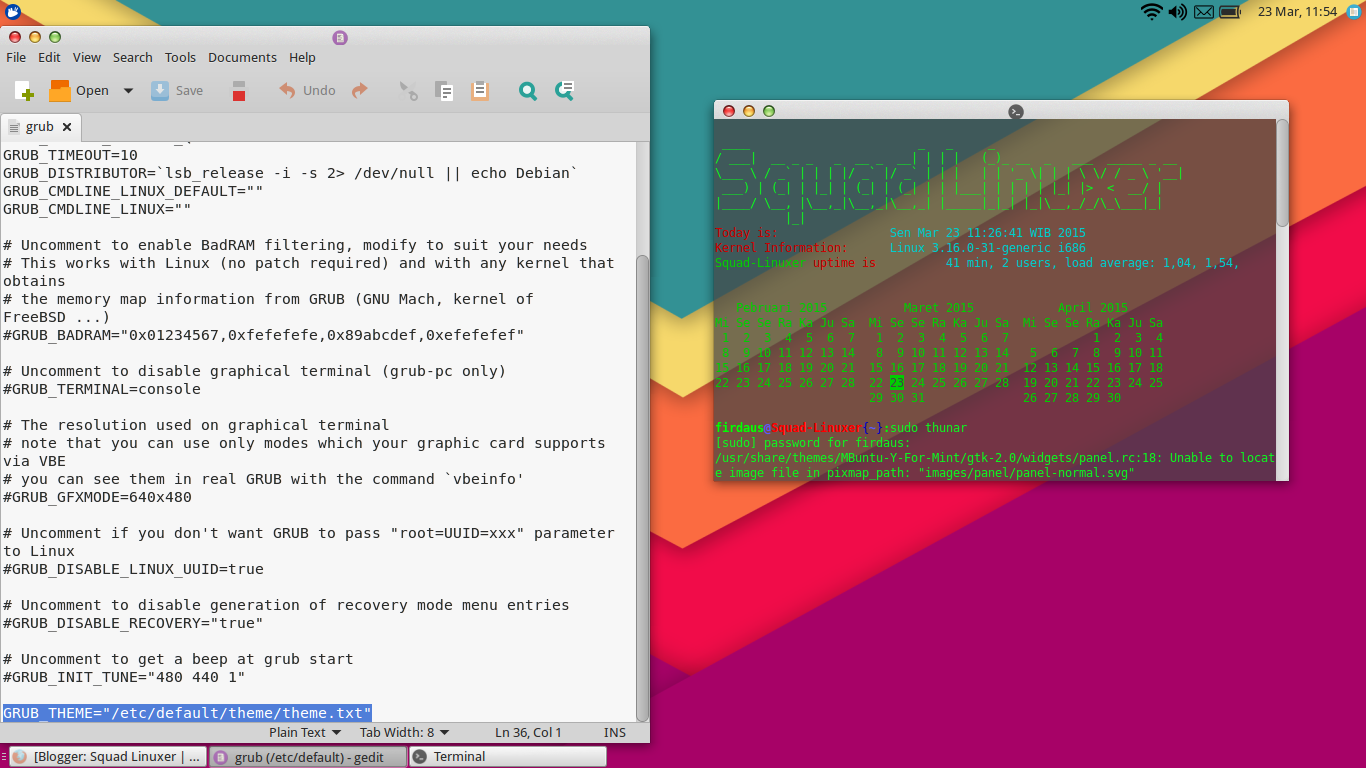This screenshot has height=768, width=1366.
Task: Paste clipboard contents via the Paste icon
Action: [480, 90]
